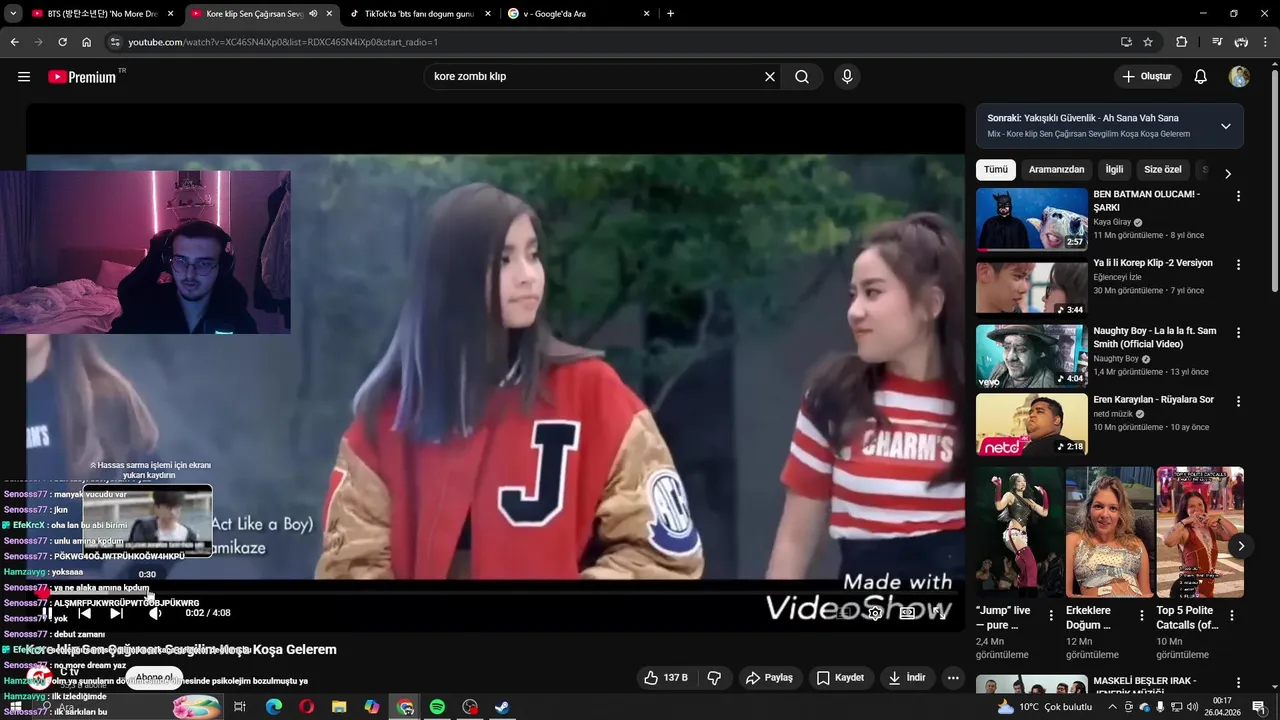Image resolution: width=1280 pixels, height=720 pixels.
Task: Open Spotify from the taskbar
Action: 437,707
